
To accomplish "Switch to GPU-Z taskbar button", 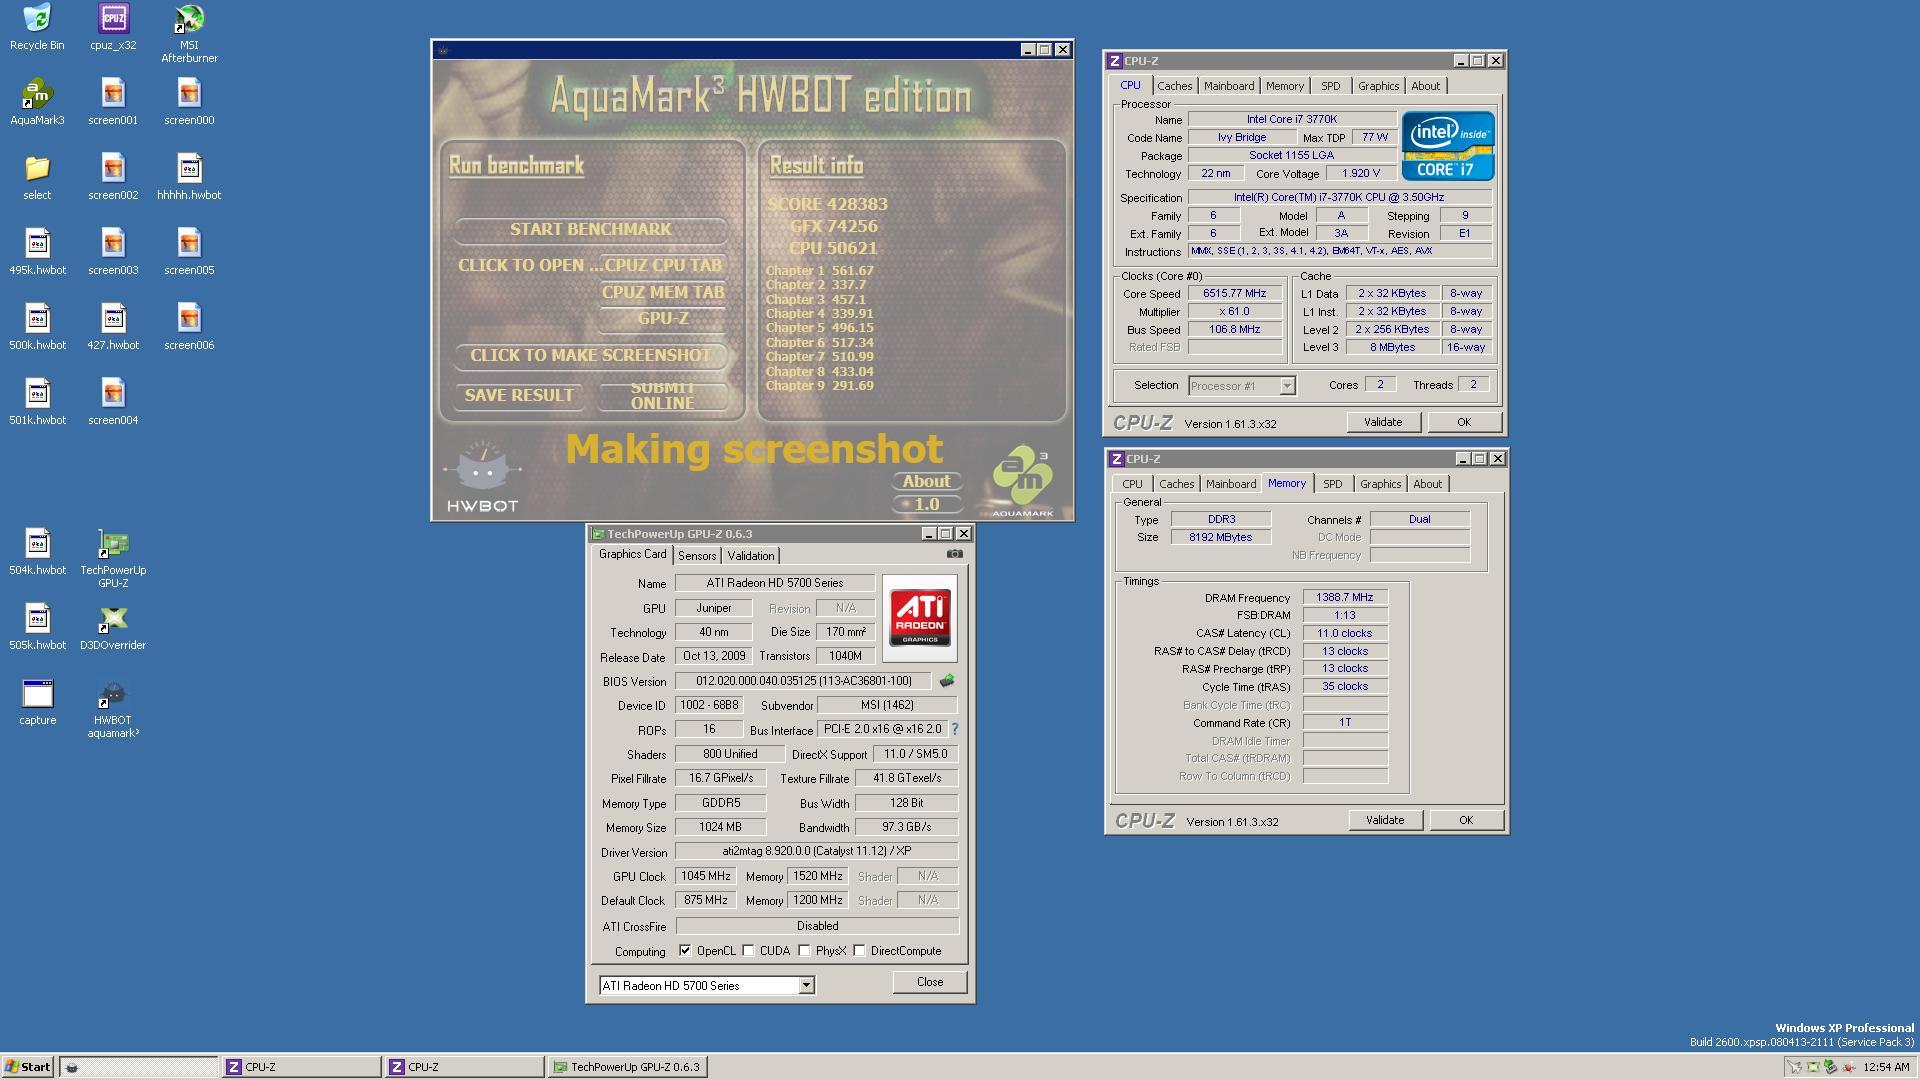I will 628,1067.
